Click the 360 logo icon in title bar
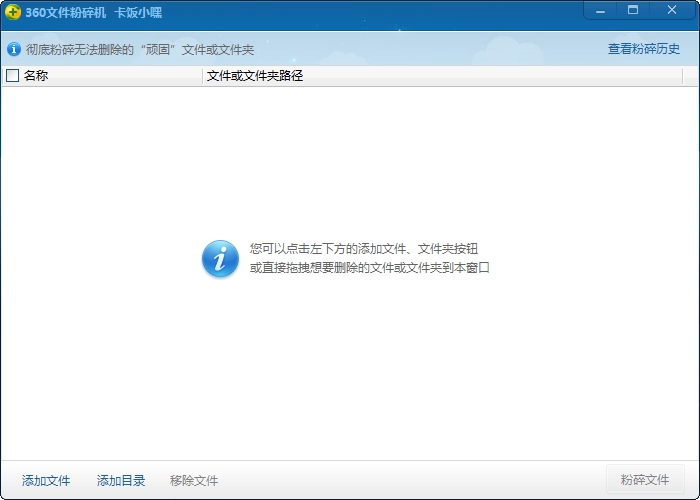This screenshot has height=500, width=700. coord(12,12)
